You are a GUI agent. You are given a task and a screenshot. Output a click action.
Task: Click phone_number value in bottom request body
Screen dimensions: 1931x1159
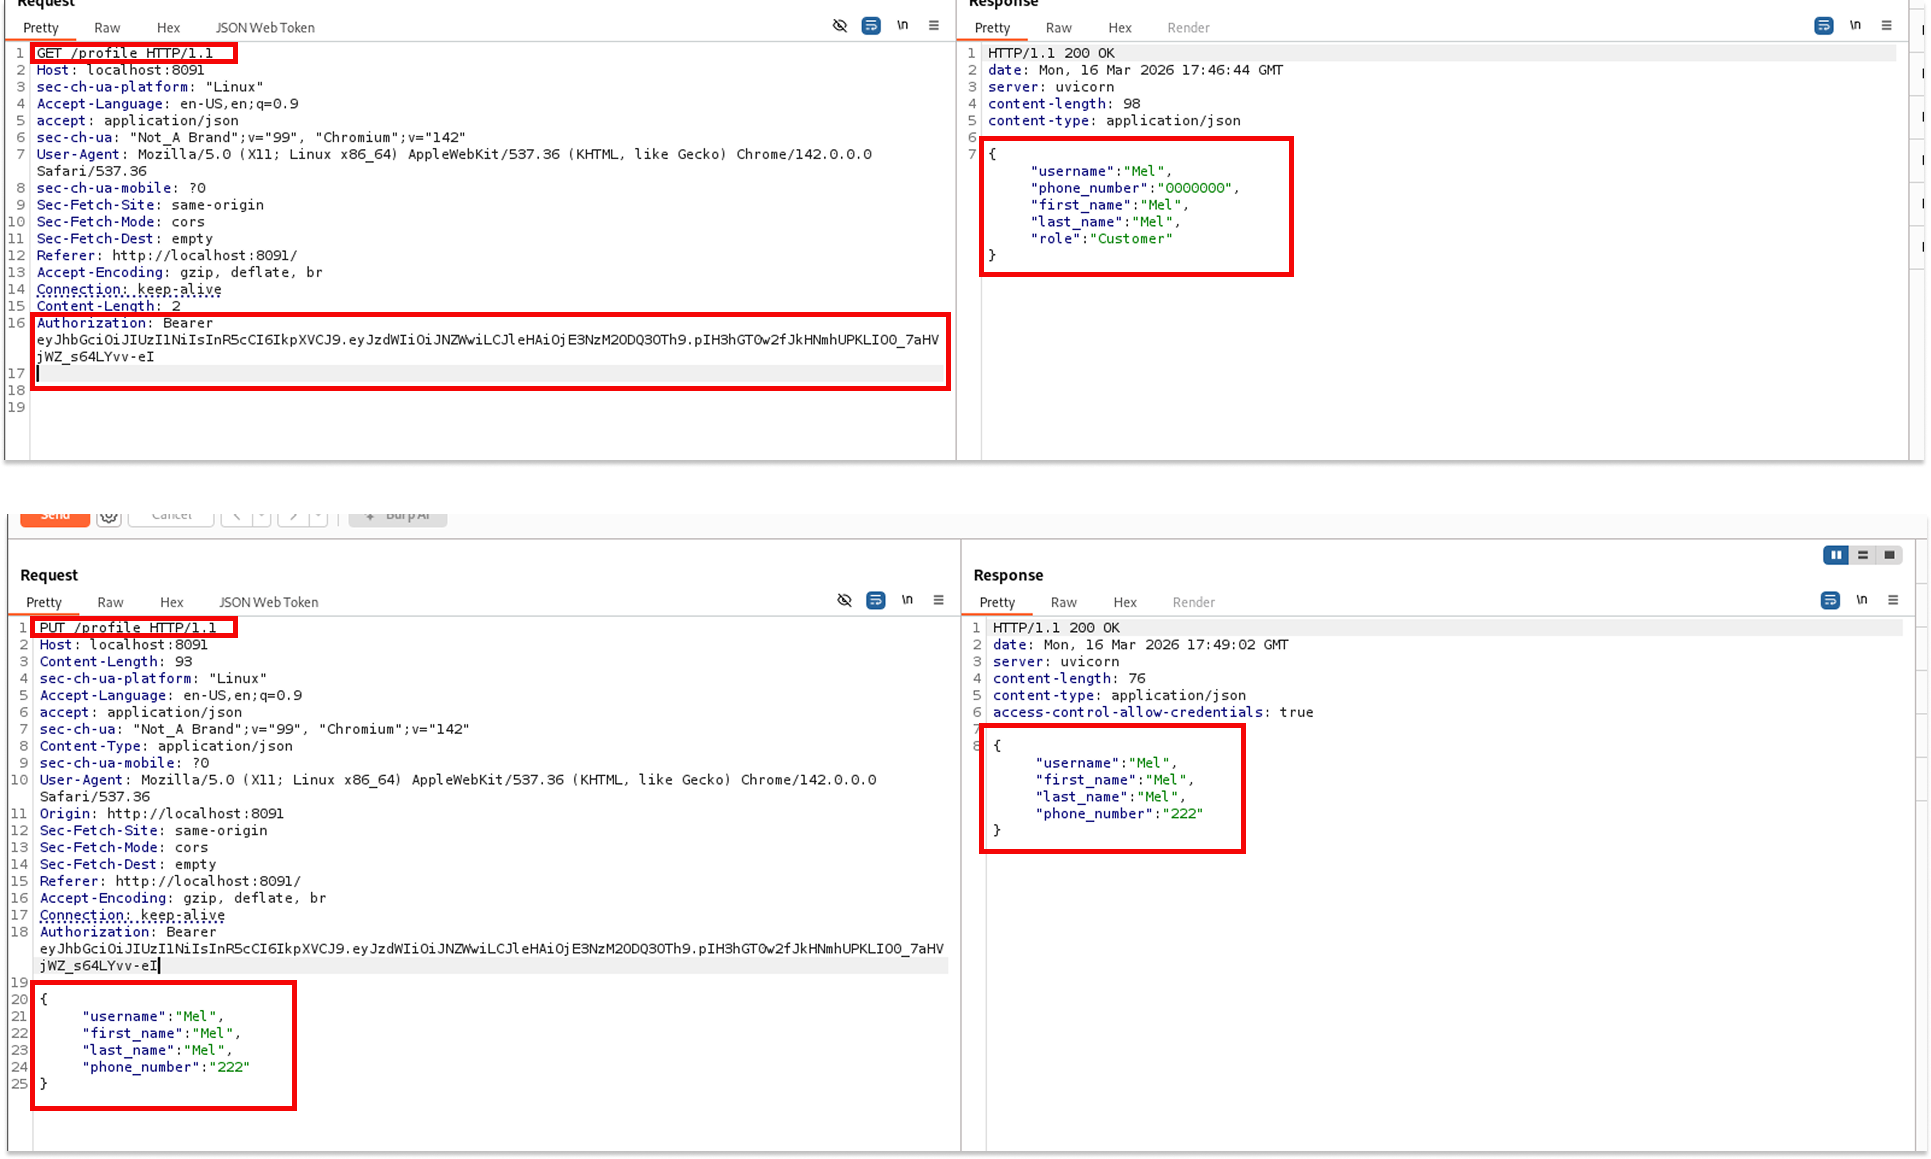(230, 1067)
